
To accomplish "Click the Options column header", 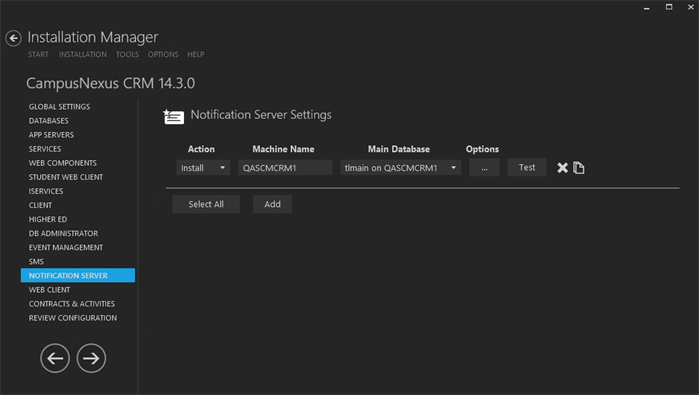I will [482, 149].
